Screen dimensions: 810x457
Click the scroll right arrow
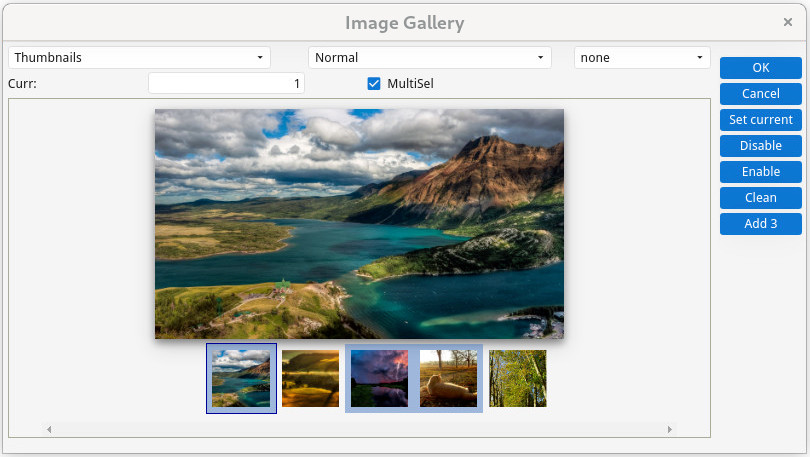[x=670, y=429]
